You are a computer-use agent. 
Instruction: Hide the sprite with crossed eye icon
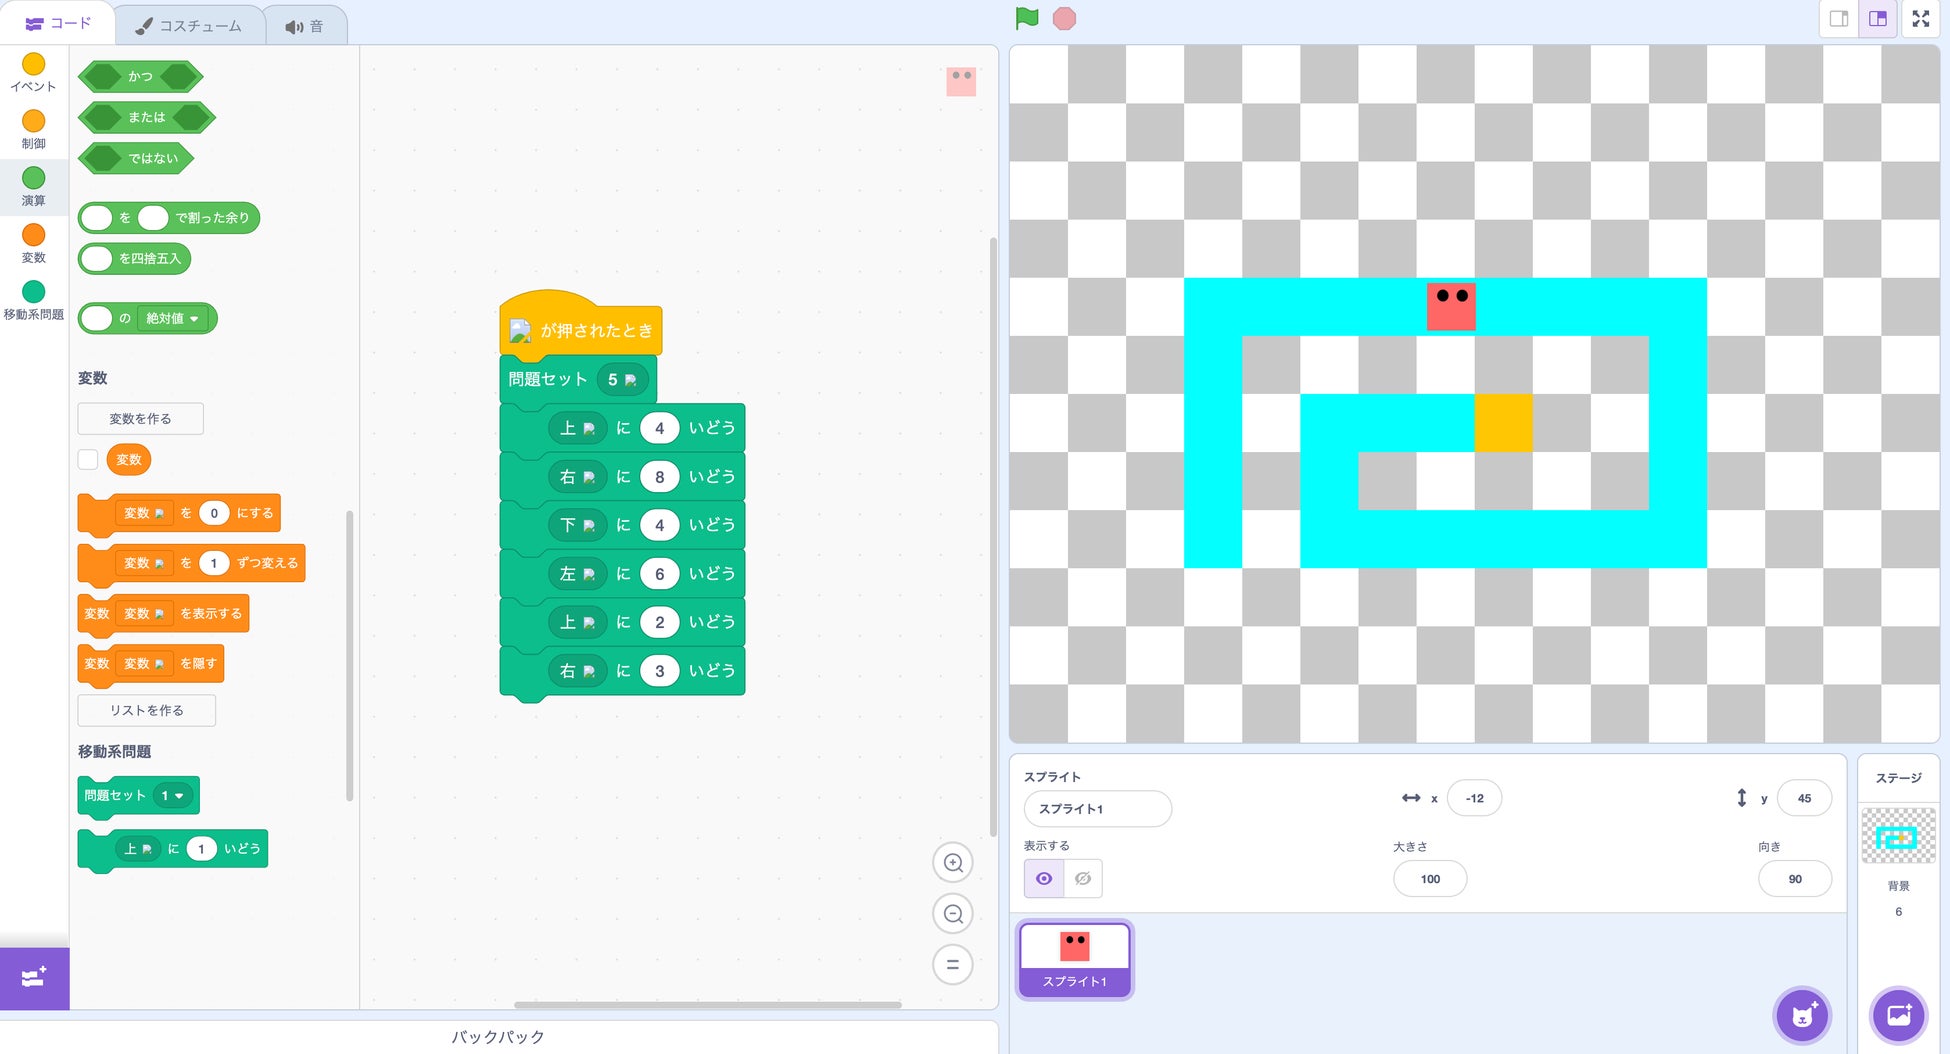1083,879
